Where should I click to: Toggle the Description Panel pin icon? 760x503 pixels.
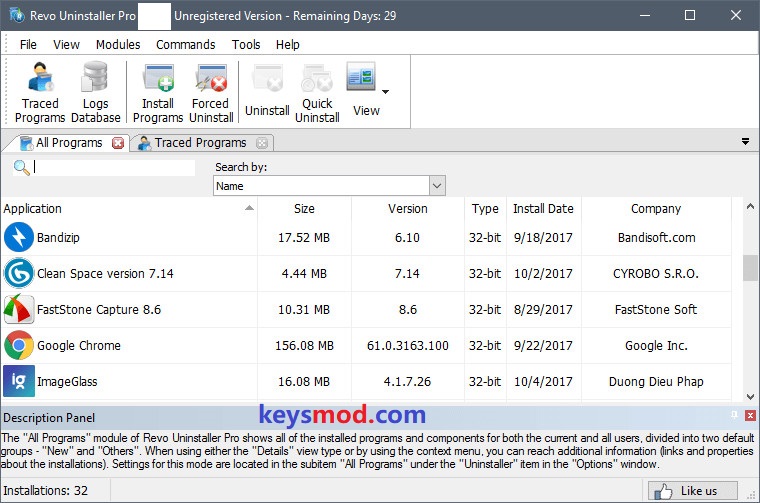coord(734,415)
